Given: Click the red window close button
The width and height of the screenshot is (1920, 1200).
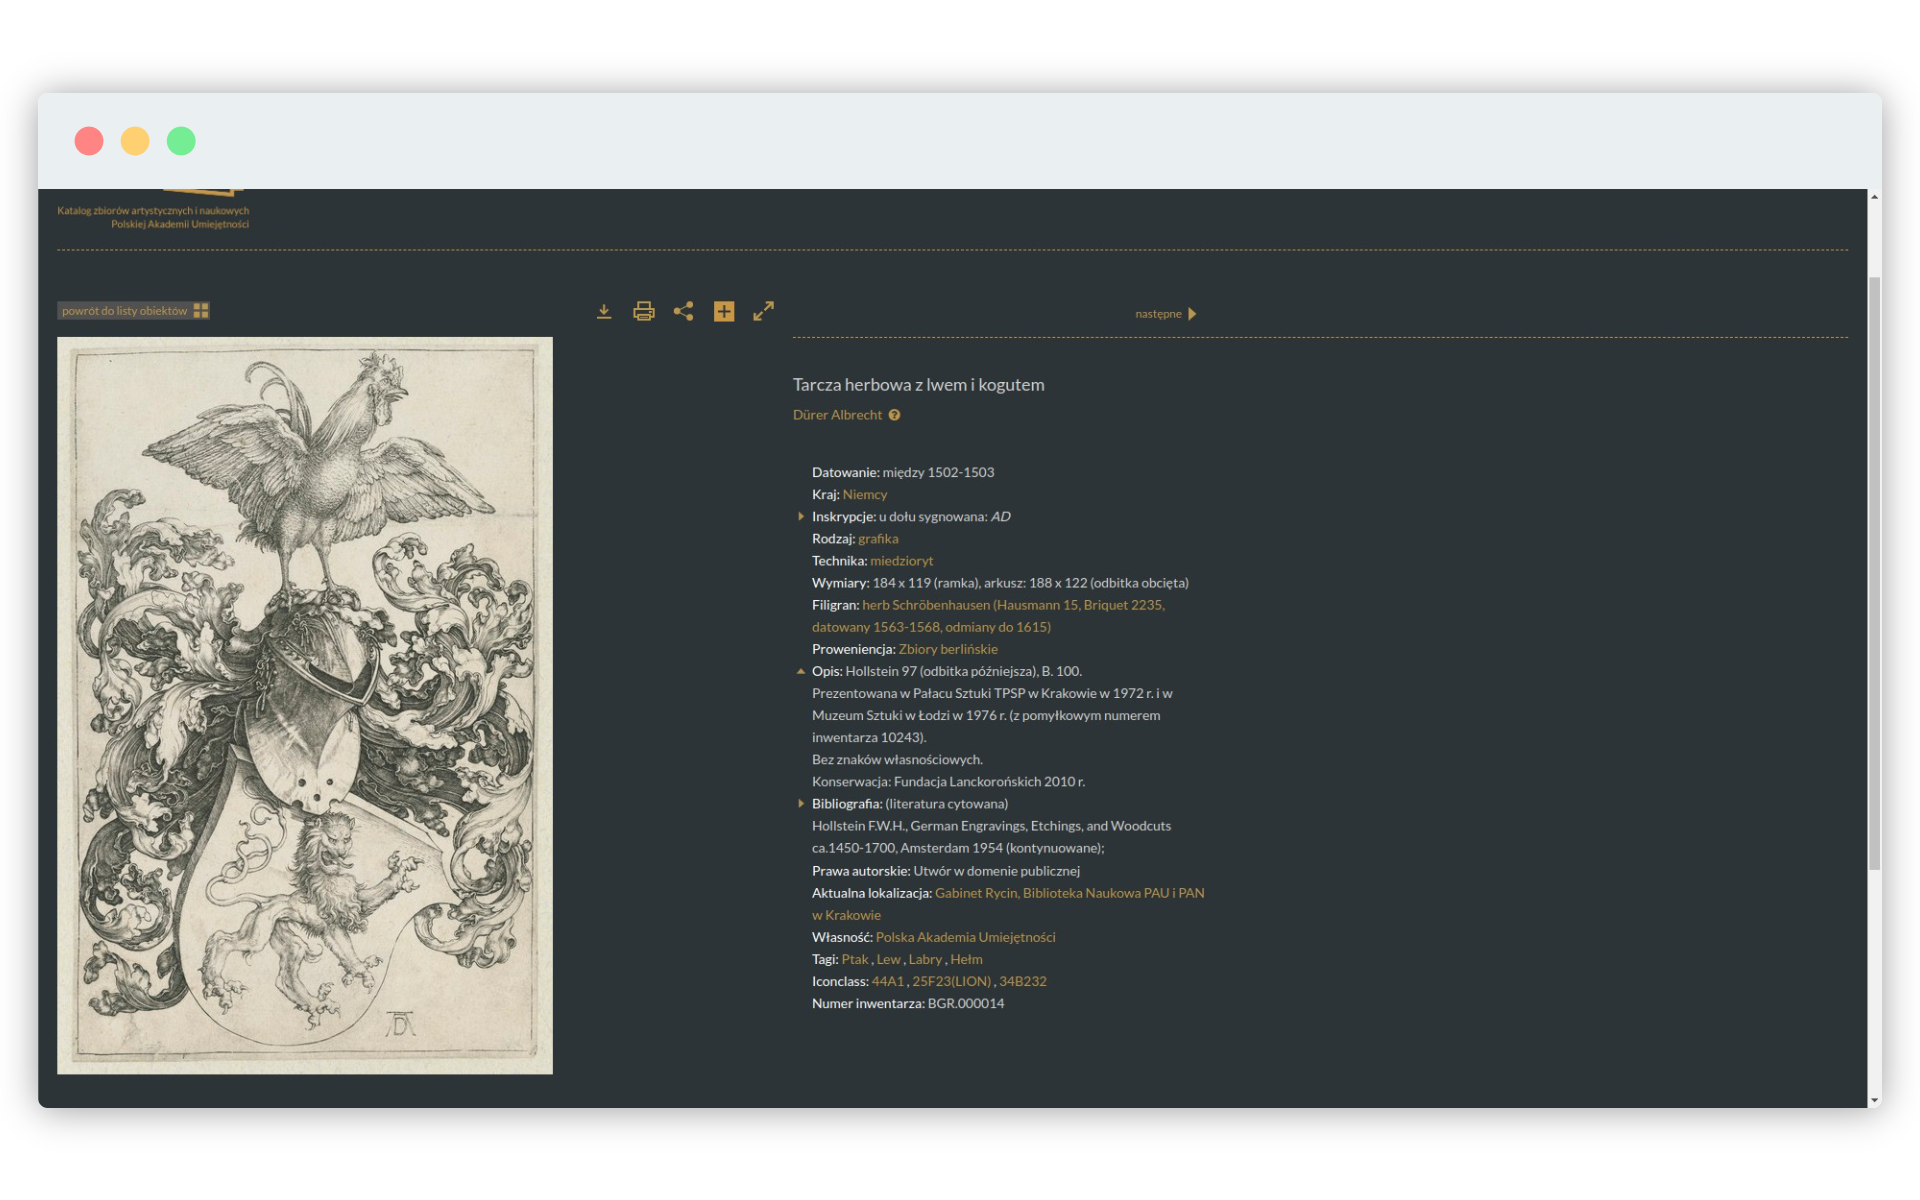Looking at the screenshot, I should click(x=89, y=141).
